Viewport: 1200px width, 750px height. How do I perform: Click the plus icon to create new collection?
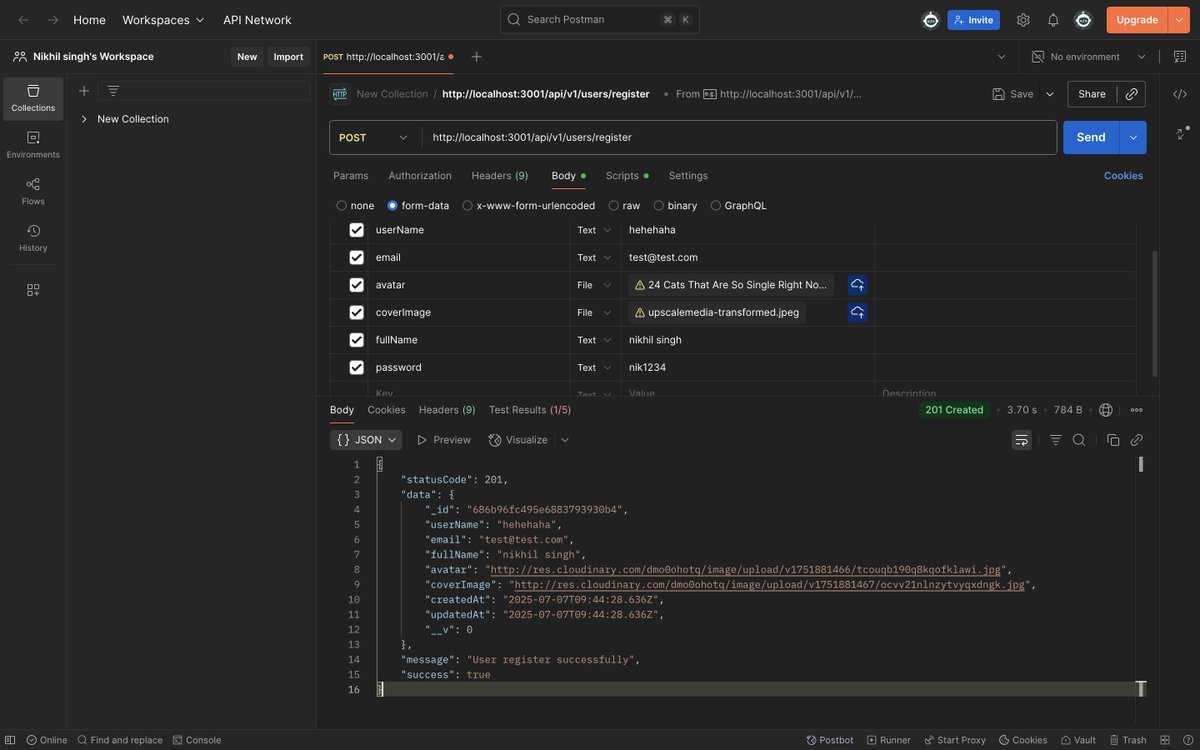84,91
